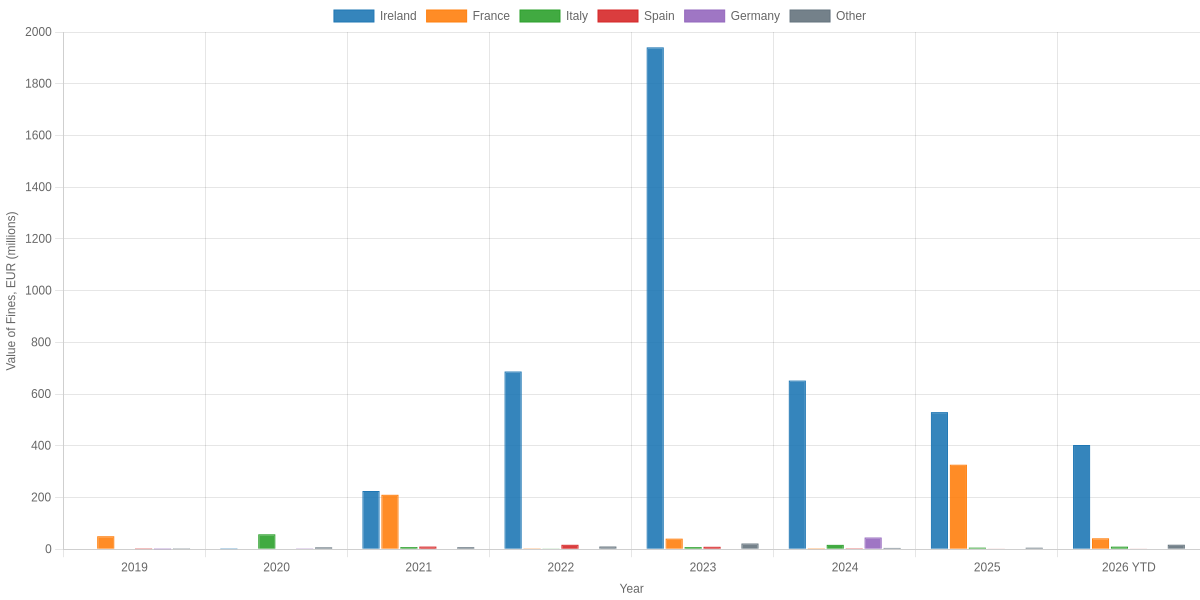The width and height of the screenshot is (1200, 600).
Task: Click the purple Germany bar for 2024
Action: [x=873, y=543]
